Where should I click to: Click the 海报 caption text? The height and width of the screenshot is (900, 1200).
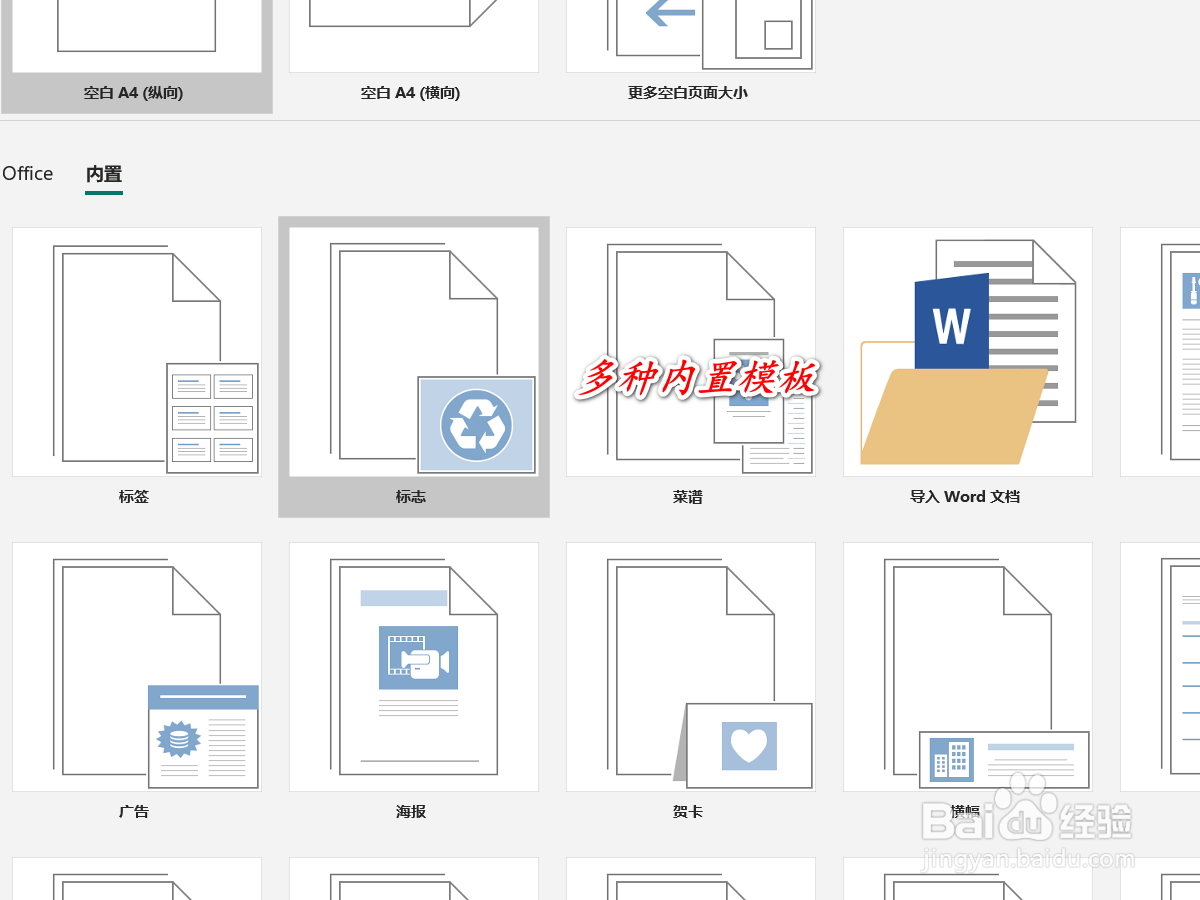pyautogui.click(x=411, y=812)
